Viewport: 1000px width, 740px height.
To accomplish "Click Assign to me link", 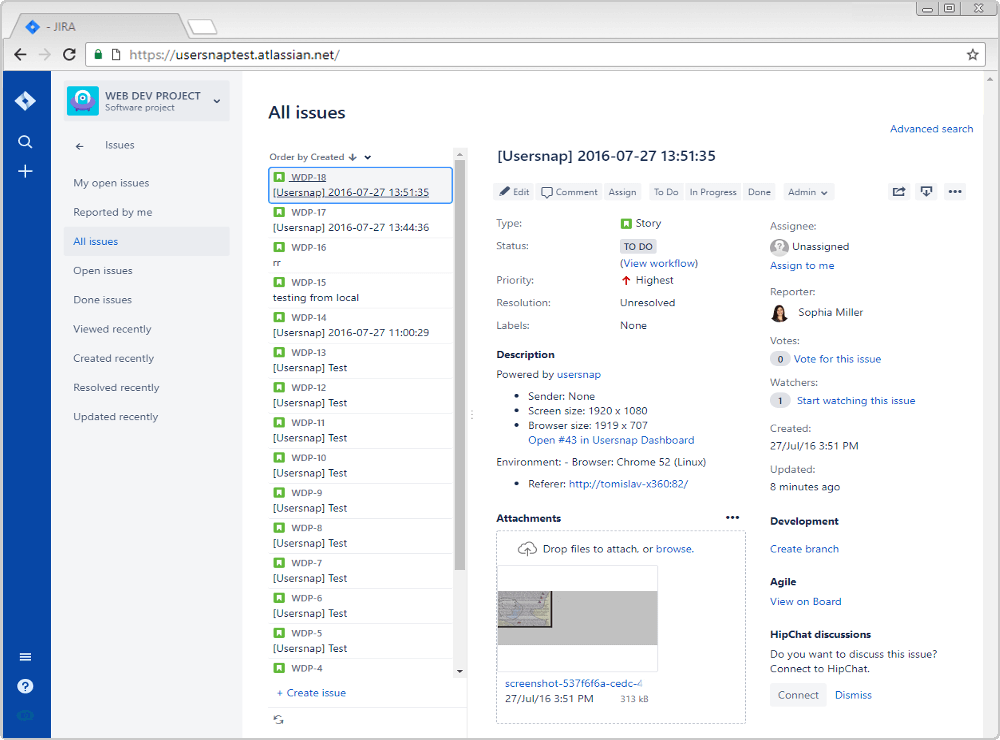I will (x=802, y=266).
